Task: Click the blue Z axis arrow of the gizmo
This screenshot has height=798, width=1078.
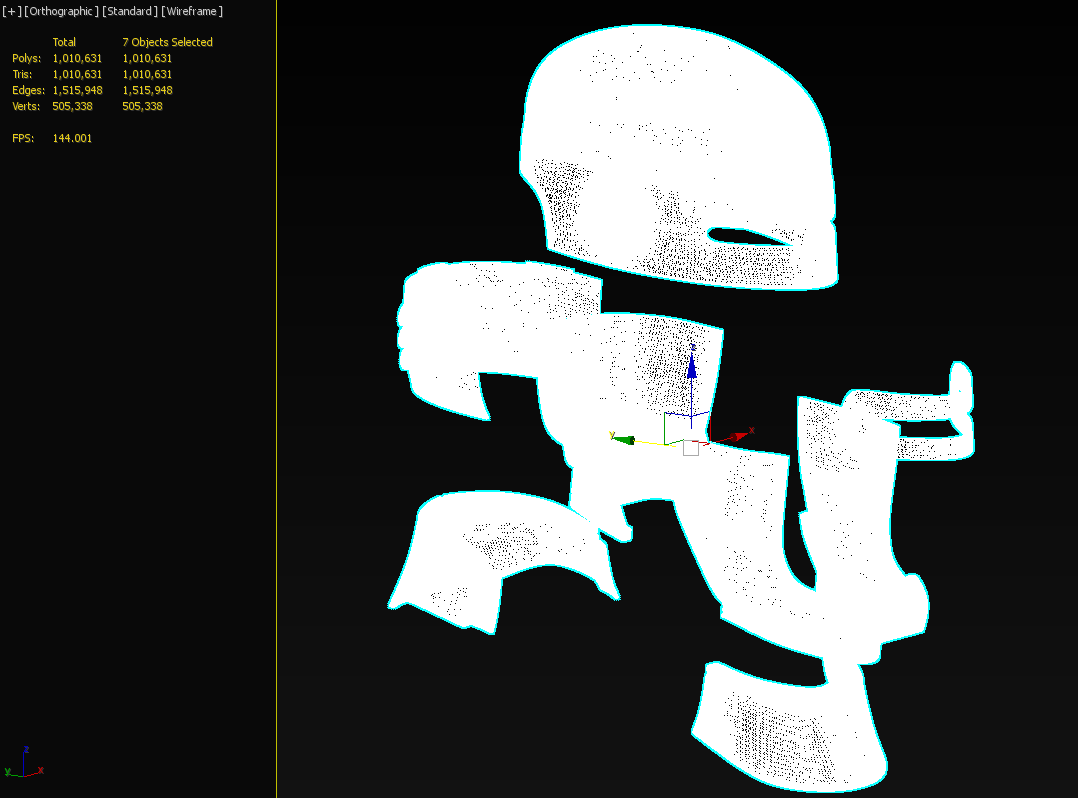Action: [x=691, y=368]
